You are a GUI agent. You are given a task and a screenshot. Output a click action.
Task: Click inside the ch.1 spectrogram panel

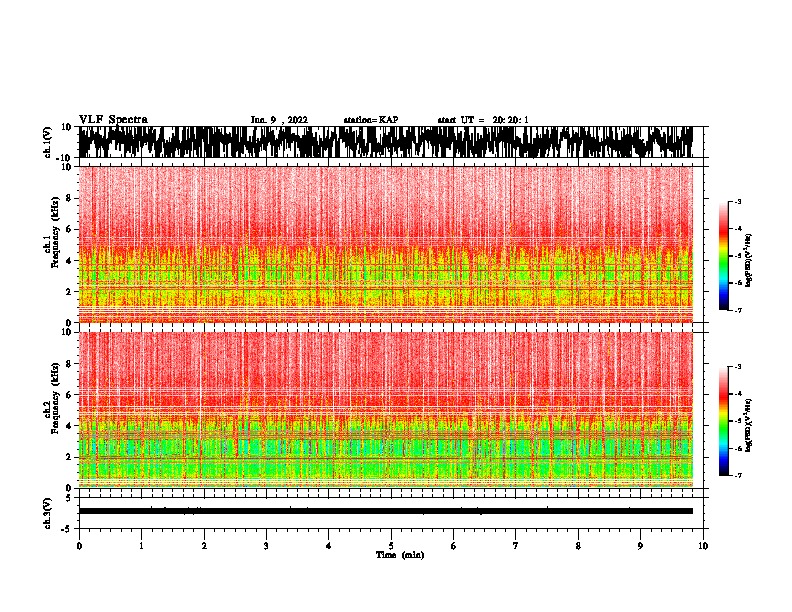(385, 244)
